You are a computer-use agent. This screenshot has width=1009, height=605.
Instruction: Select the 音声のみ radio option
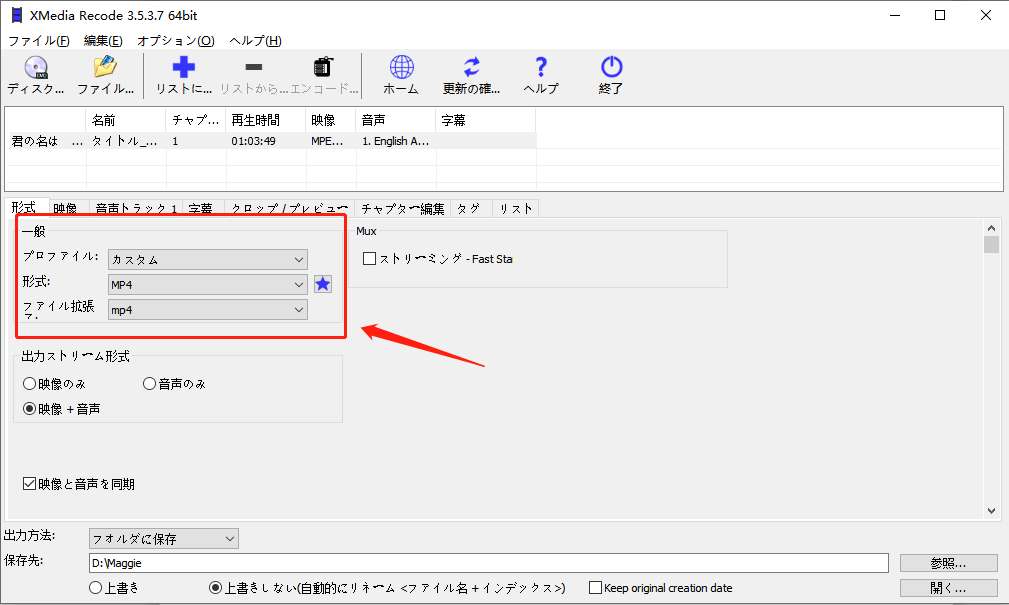(x=148, y=382)
